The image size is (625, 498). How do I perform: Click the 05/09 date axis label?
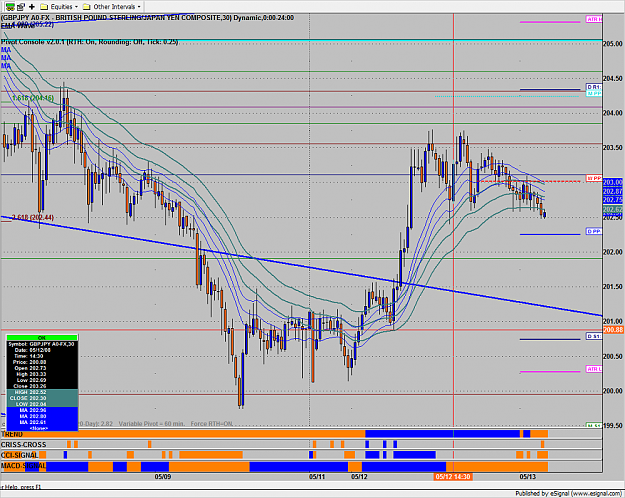163,477
